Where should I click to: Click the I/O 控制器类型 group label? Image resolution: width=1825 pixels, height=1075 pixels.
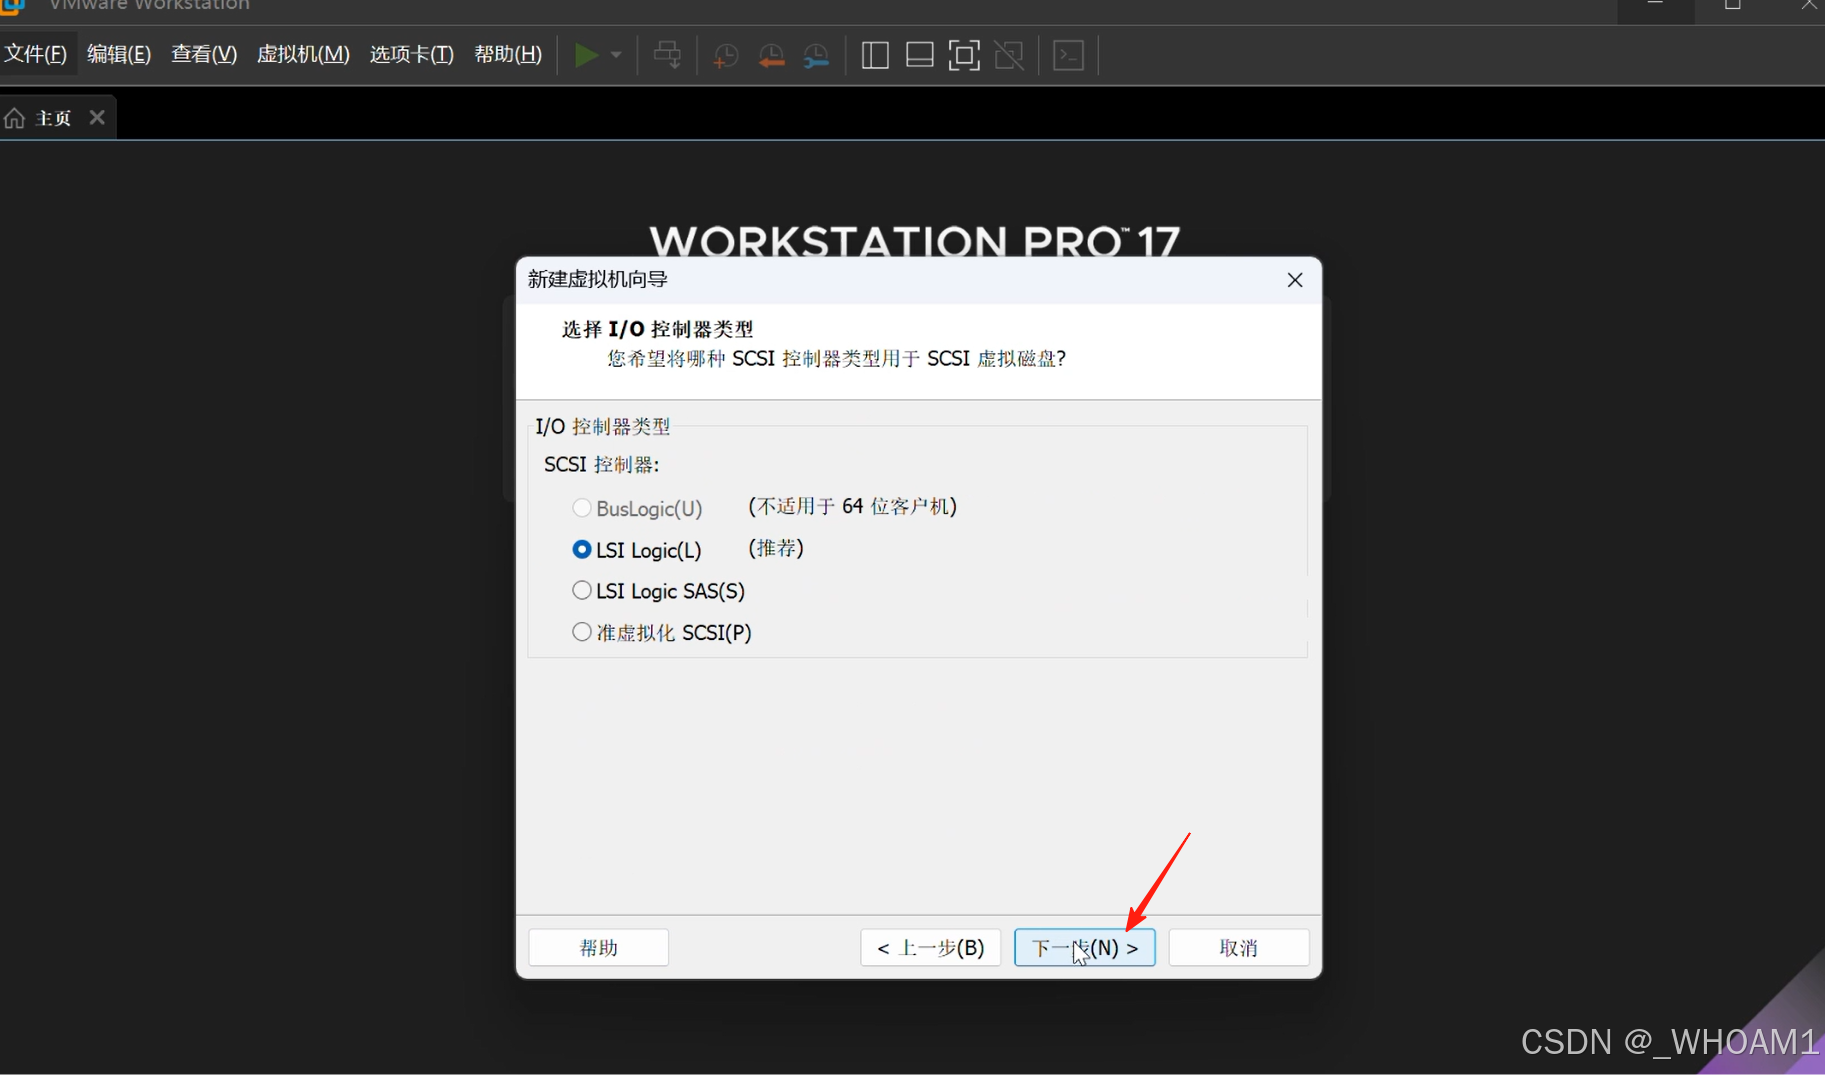click(603, 427)
